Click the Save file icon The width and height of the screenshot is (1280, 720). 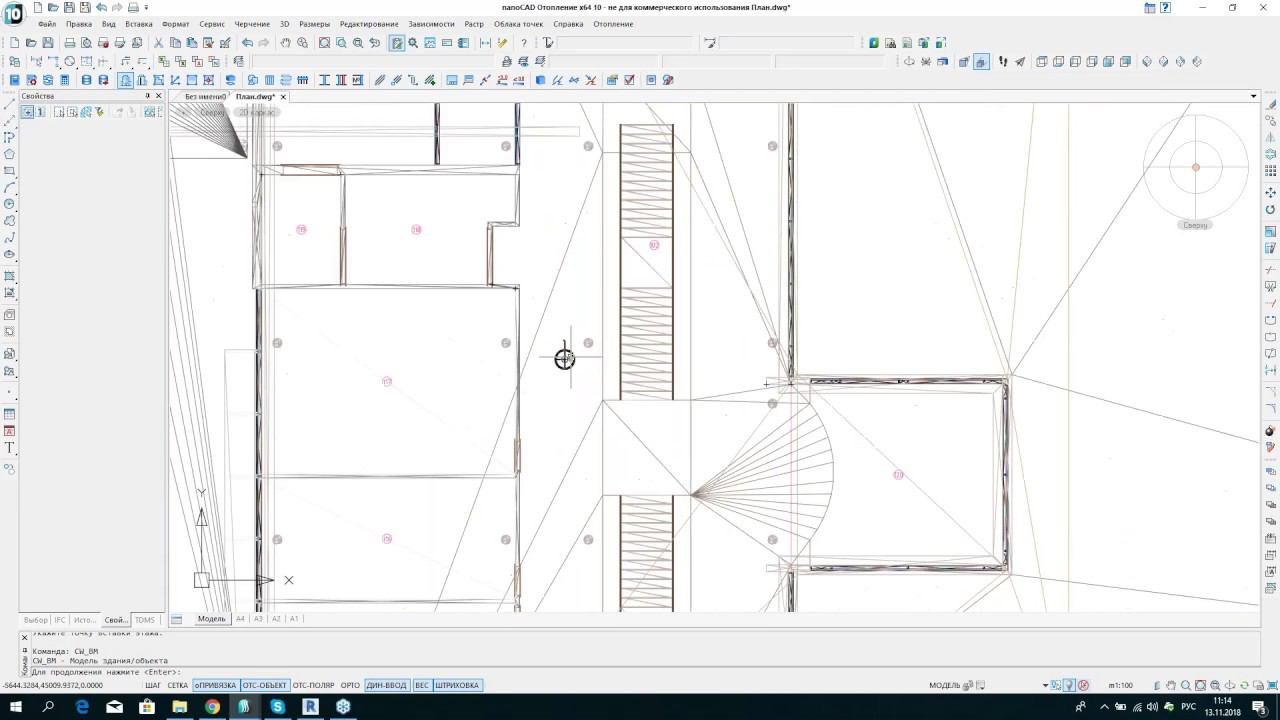tap(48, 43)
